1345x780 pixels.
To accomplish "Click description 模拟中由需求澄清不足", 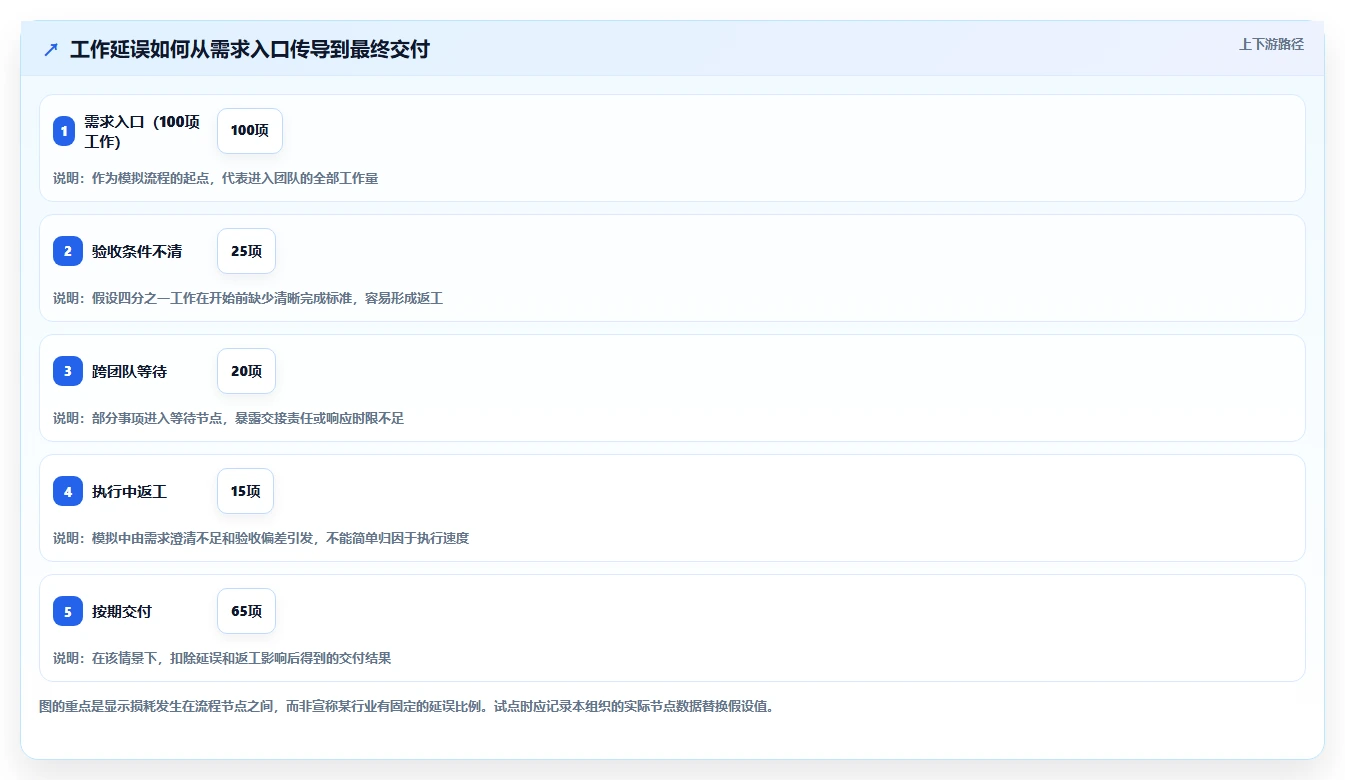I will point(261,538).
